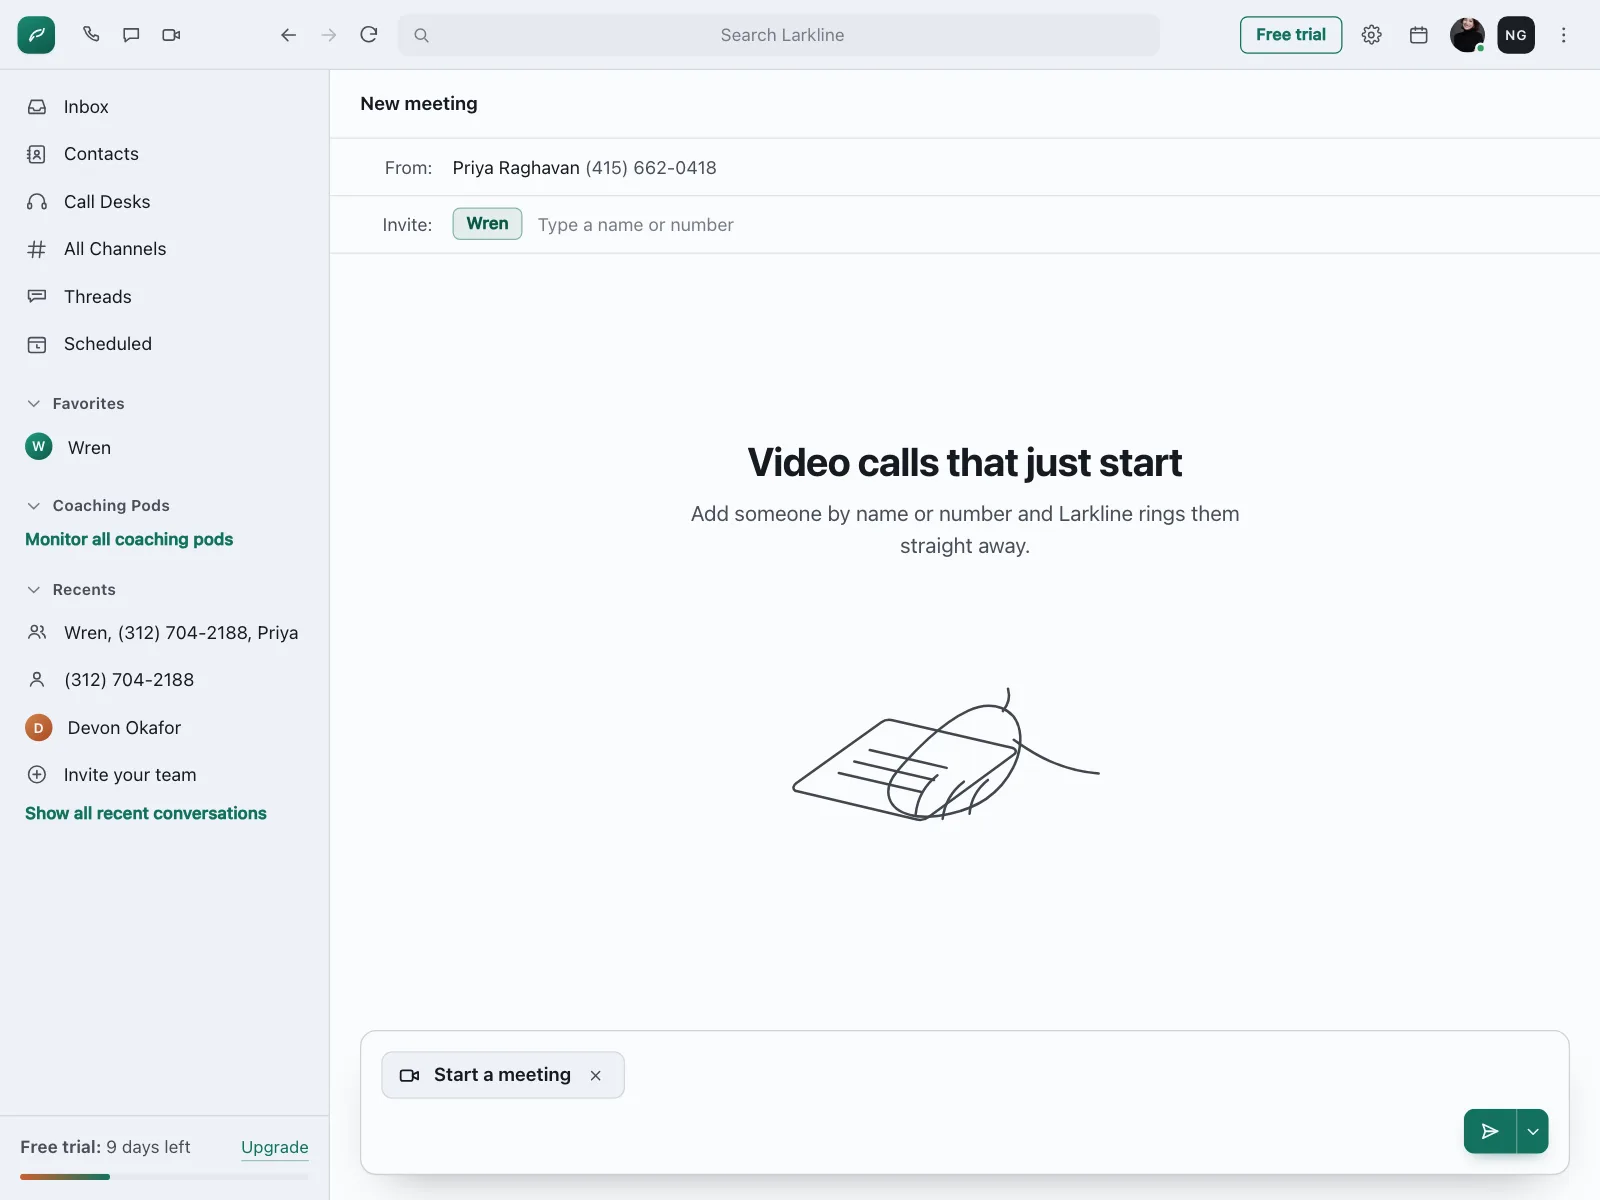Open Devon Okafor conversation
Screen dimensions: 1600x1200
(164, 728)
